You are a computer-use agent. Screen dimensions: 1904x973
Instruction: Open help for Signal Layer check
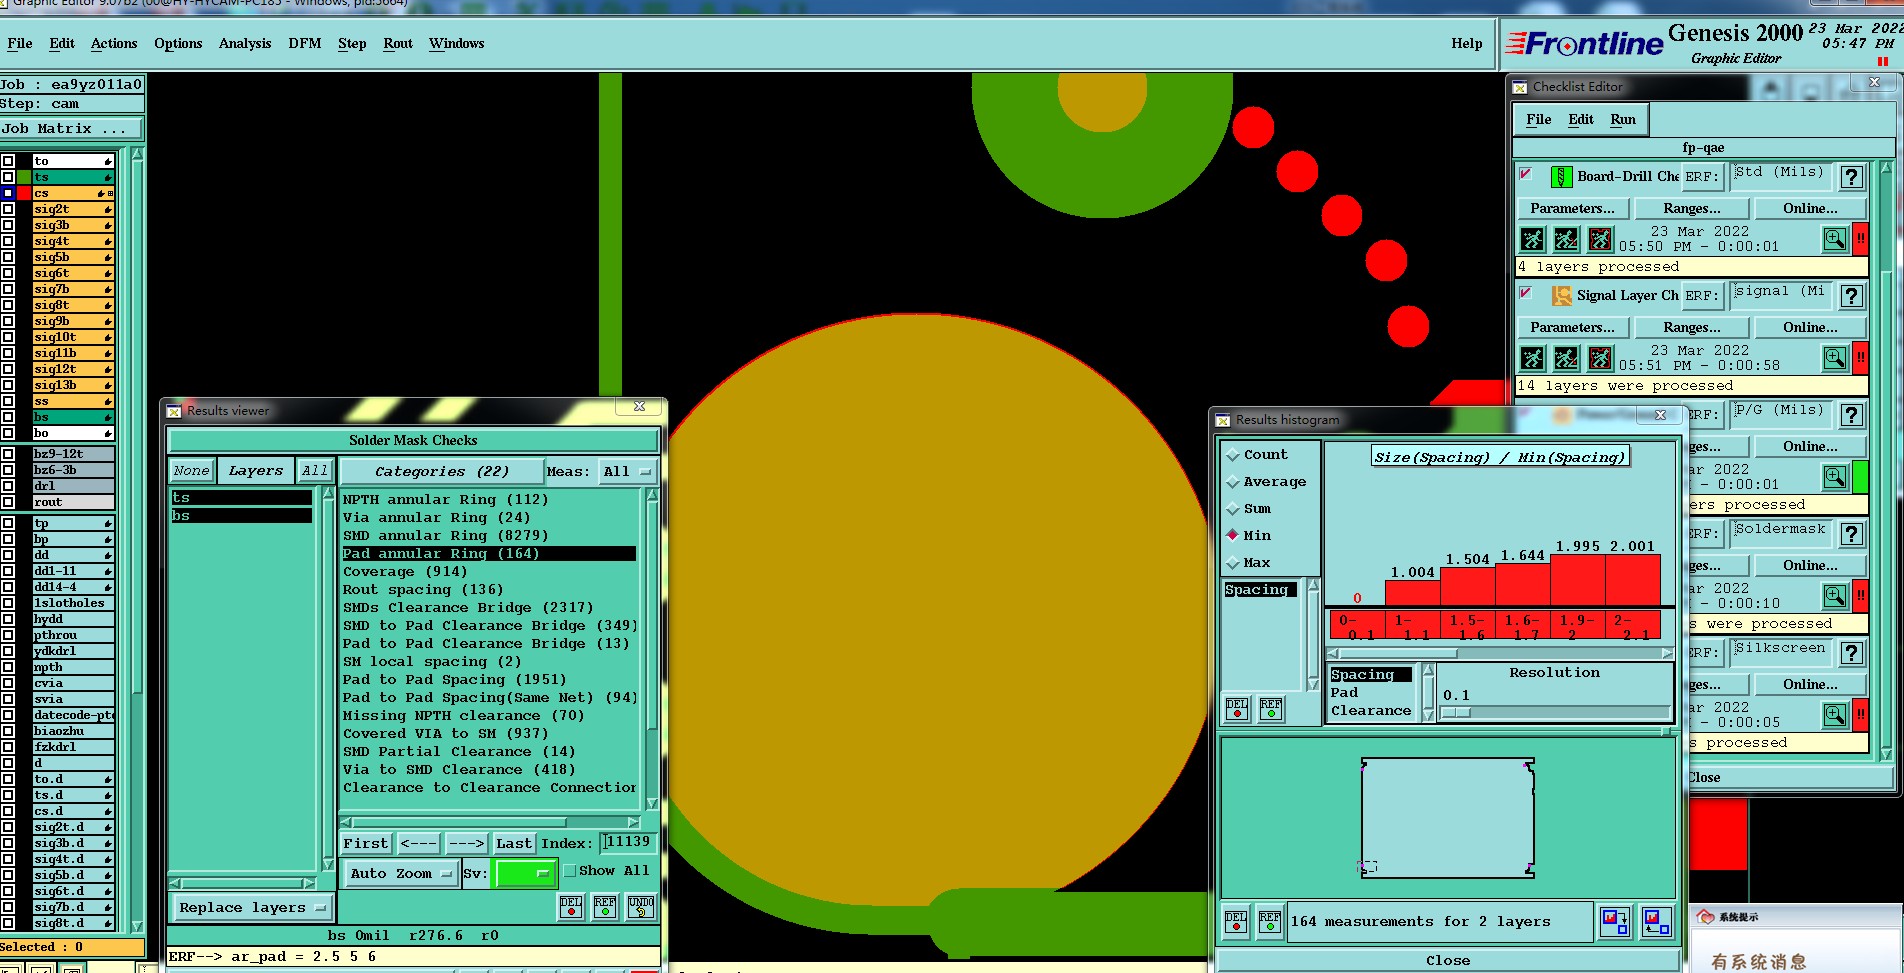point(1852,296)
